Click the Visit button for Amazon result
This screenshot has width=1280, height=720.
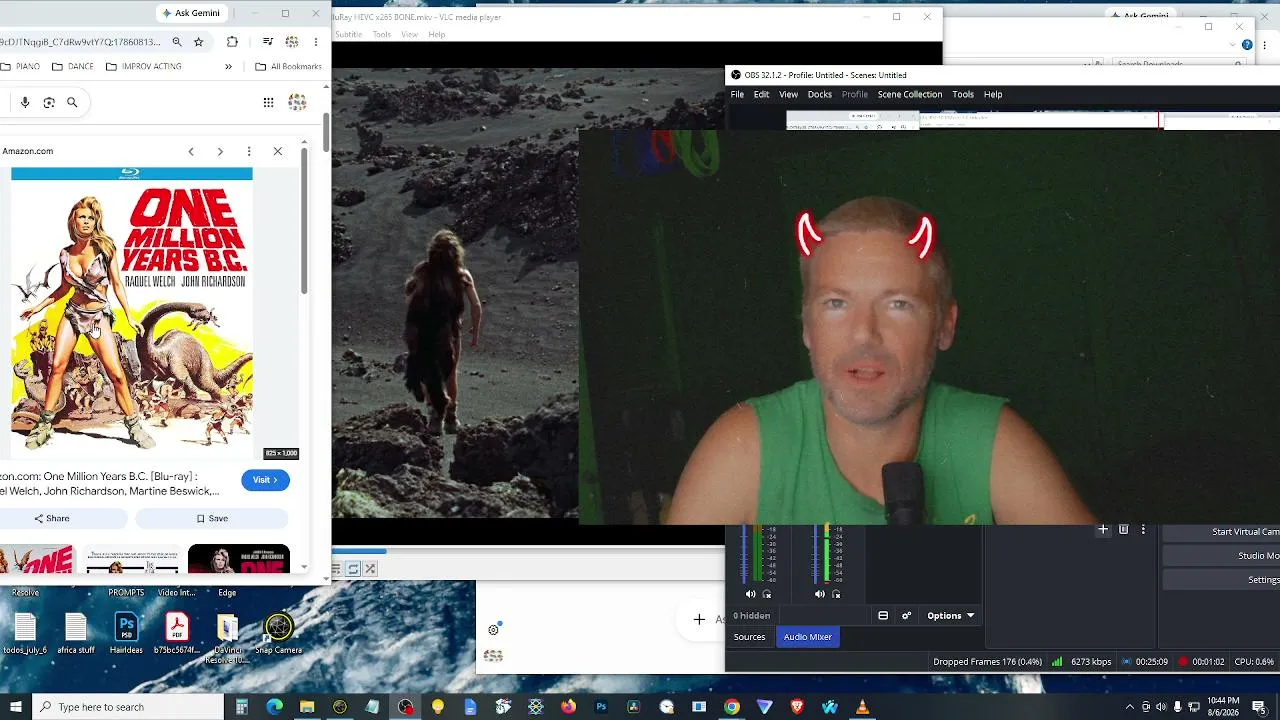click(265, 480)
